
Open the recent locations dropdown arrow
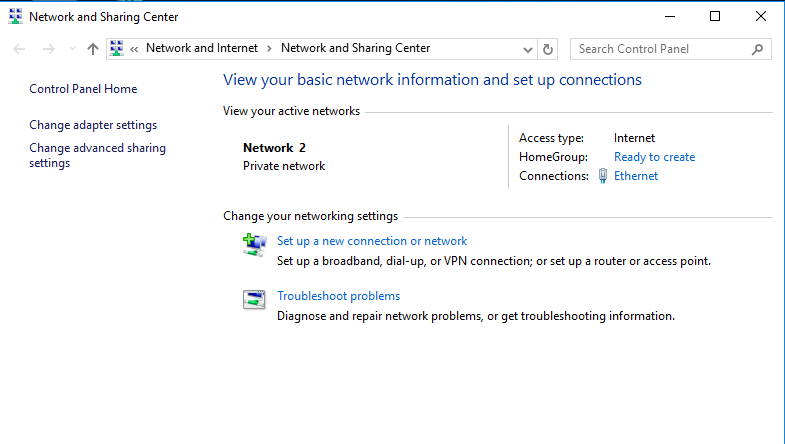tap(72, 49)
